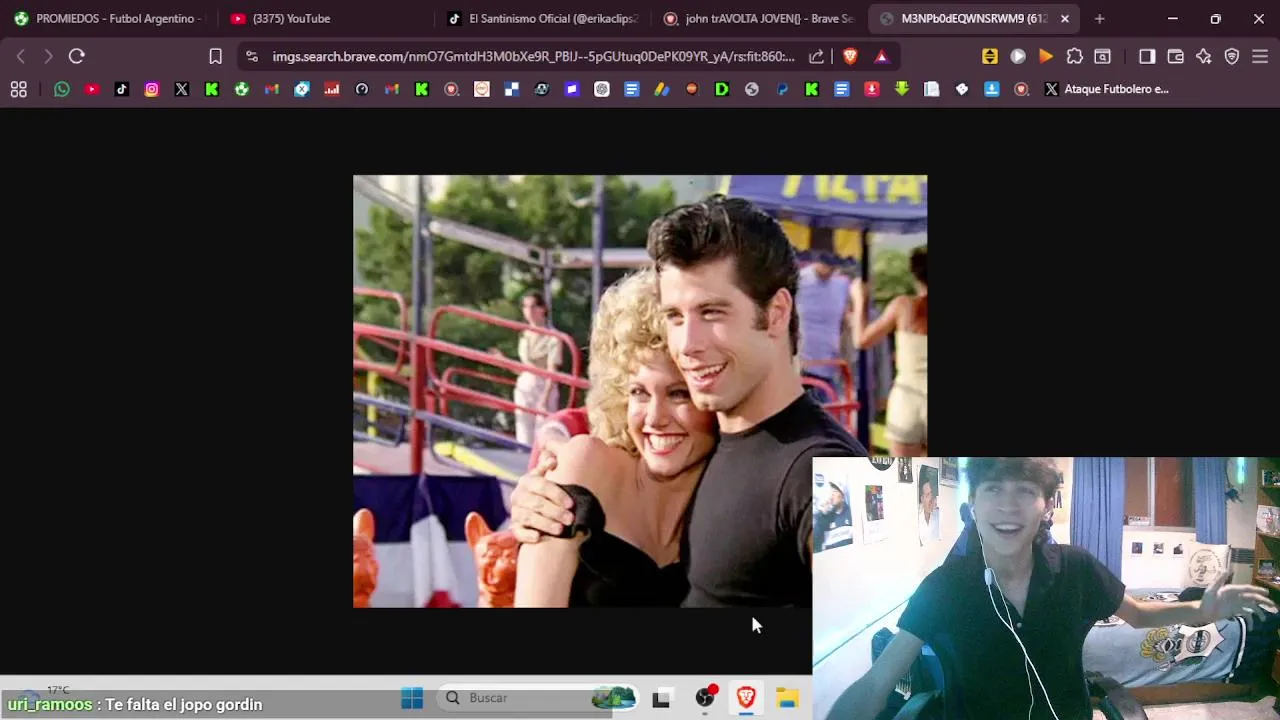Screen dimensions: 1280x720
Task: Click the Grease couple photo
Action: point(640,391)
